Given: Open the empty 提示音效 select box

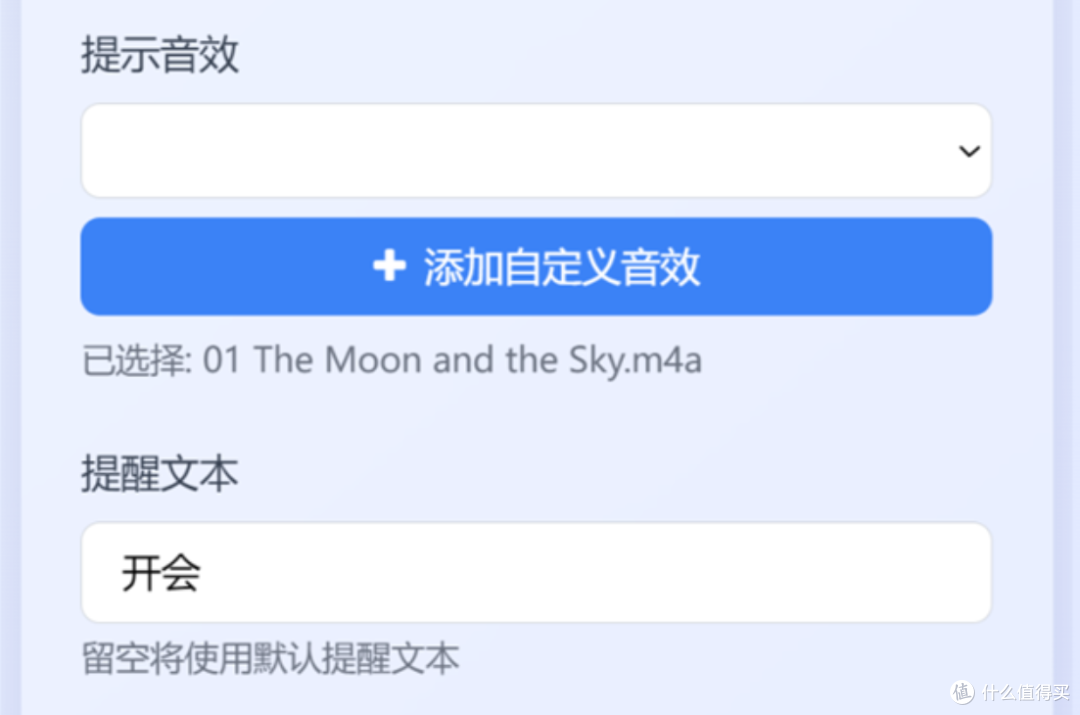Looking at the screenshot, I should 536,151.
